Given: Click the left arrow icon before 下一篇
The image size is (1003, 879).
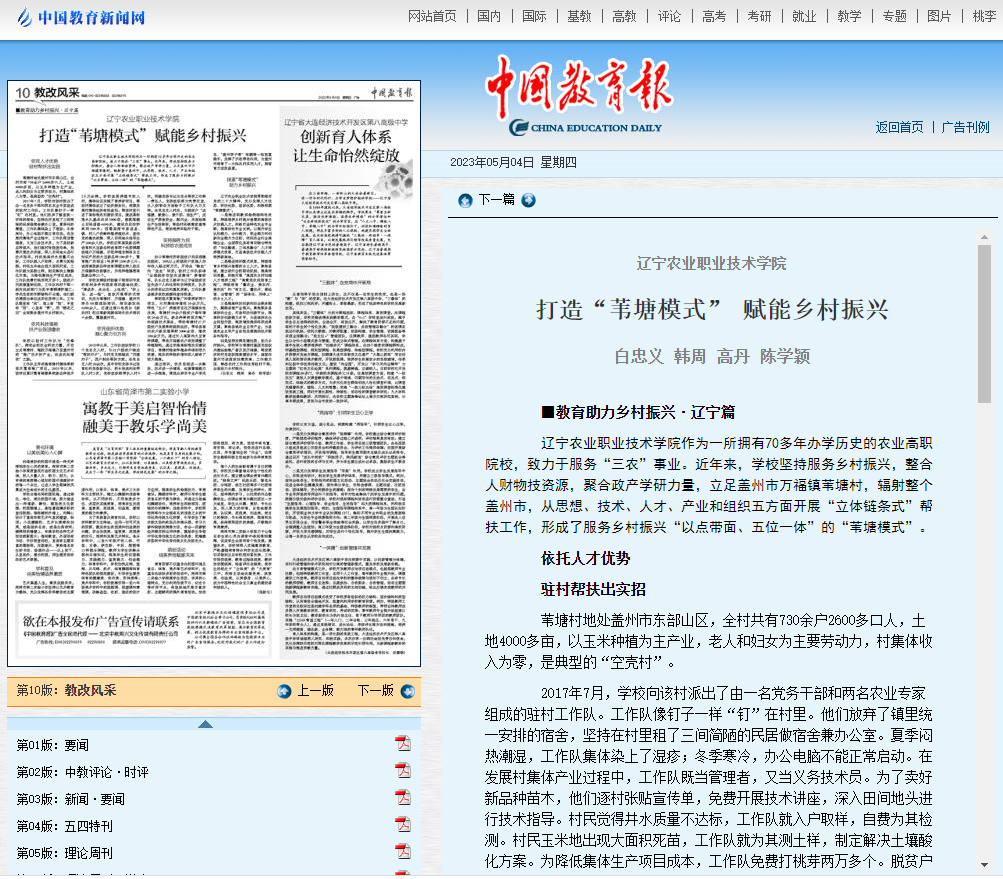Looking at the screenshot, I should pos(465,200).
